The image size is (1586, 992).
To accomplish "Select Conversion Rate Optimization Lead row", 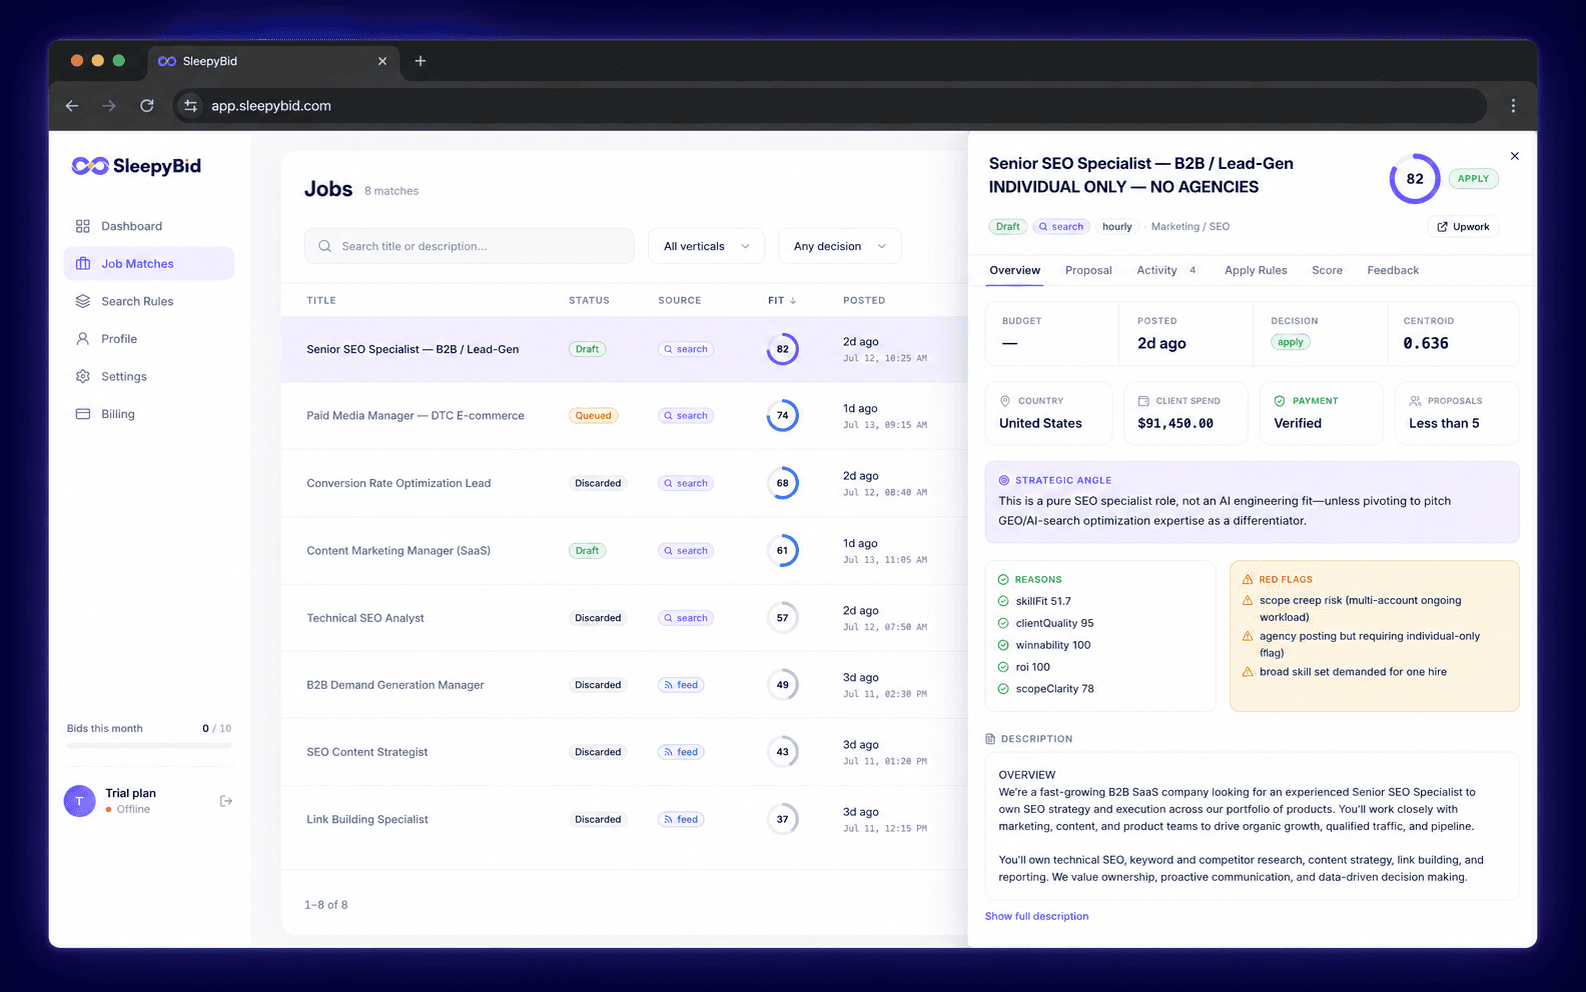I will (x=624, y=483).
